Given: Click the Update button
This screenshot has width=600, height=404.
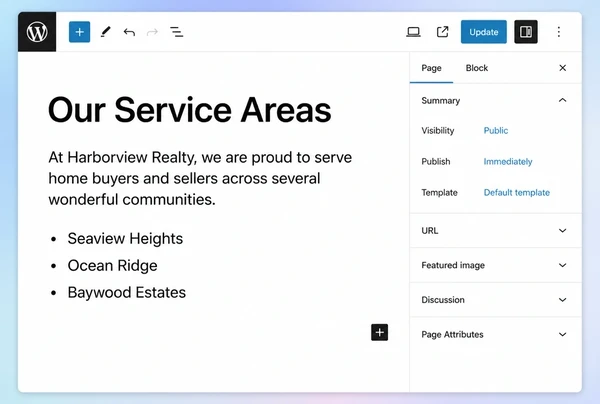Looking at the screenshot, I should 484,32.
